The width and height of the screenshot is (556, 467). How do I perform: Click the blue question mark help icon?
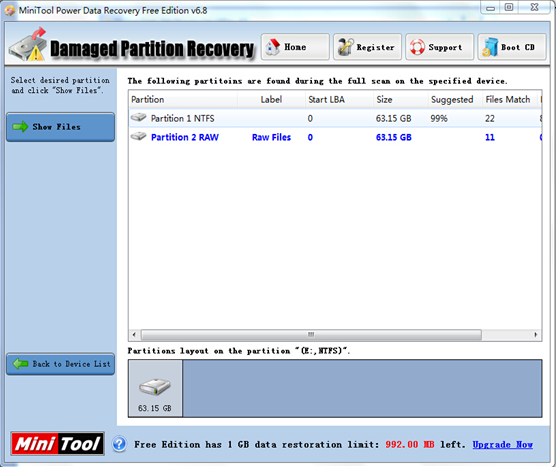(x=119, y=444)
